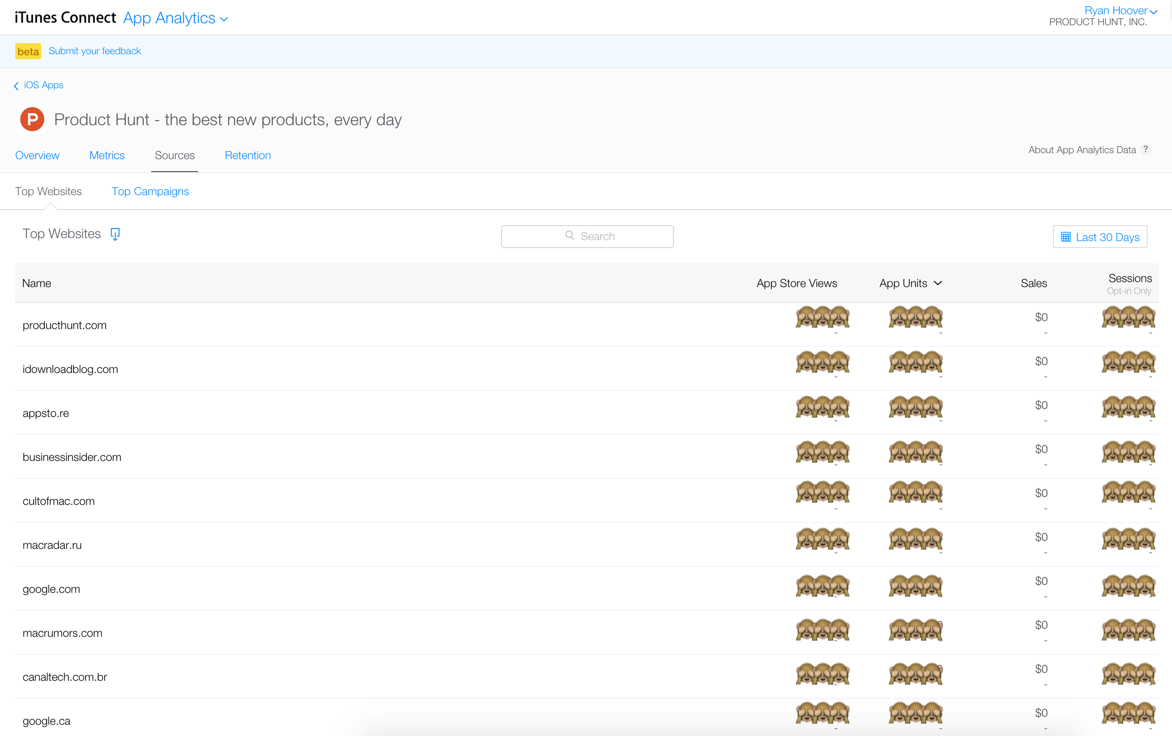Viewport: 1172px width, 736px height.
Task: Click the Top Websites section heading
Action: click(61, 234)
